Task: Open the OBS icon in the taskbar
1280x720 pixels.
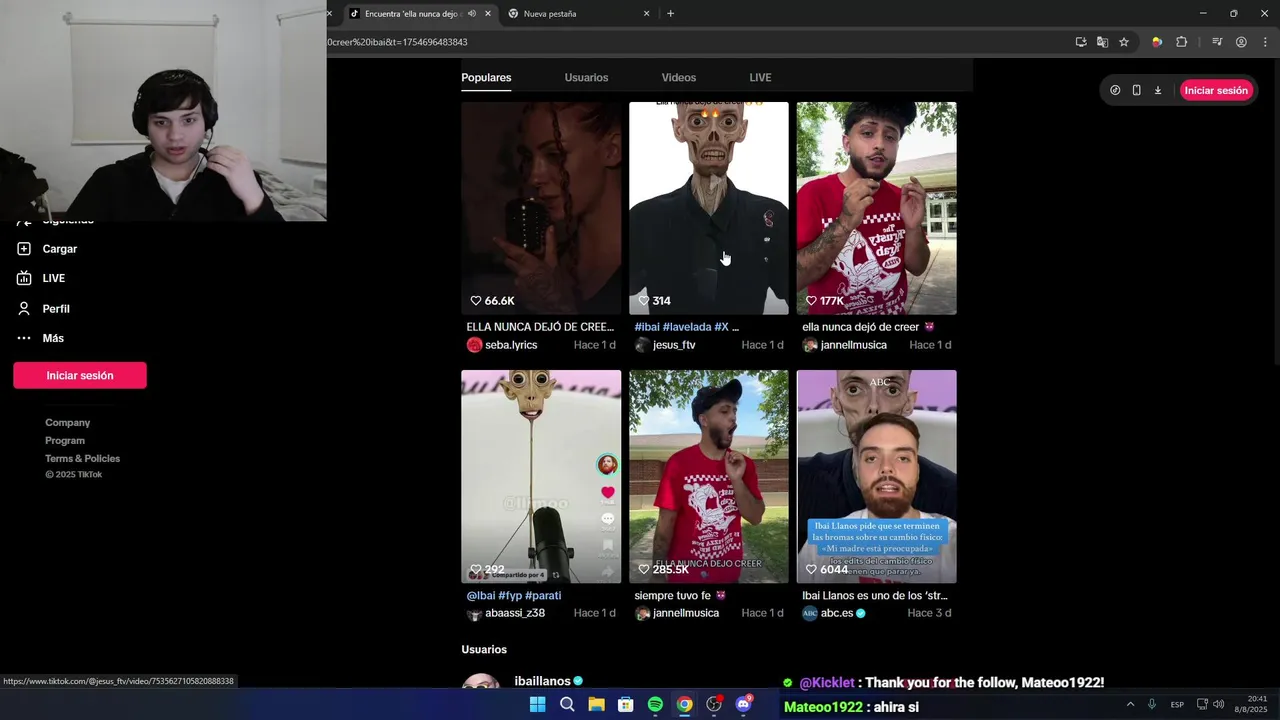Action: [714, 705]
